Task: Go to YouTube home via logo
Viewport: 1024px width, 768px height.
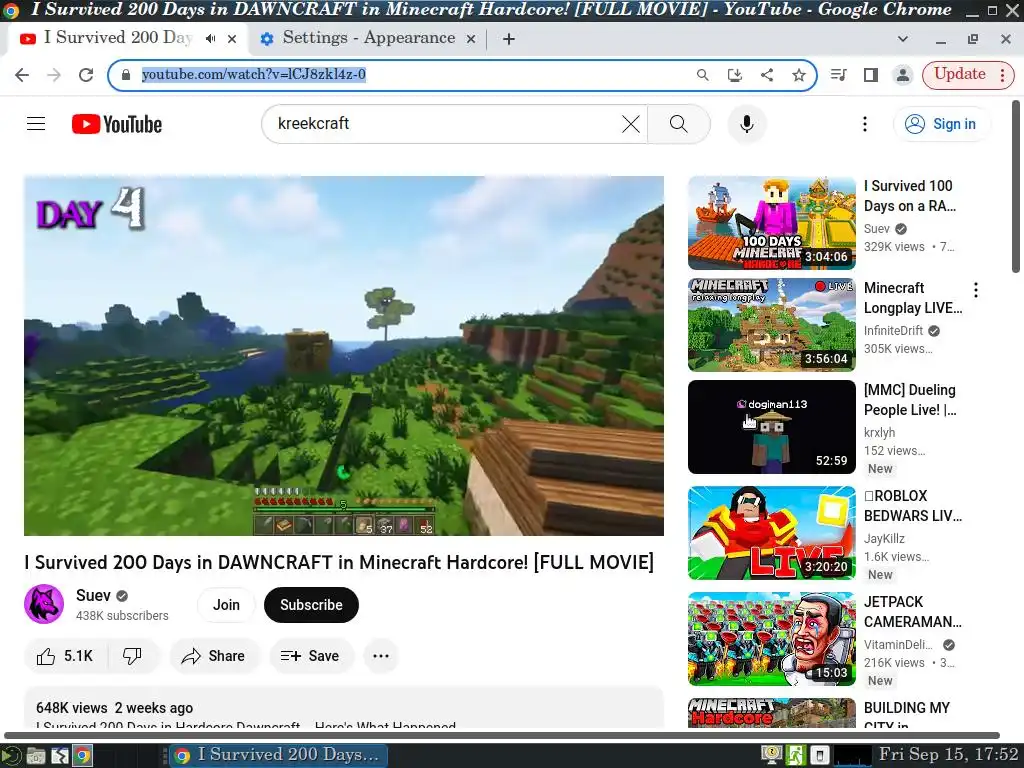Action: (117, 124)
